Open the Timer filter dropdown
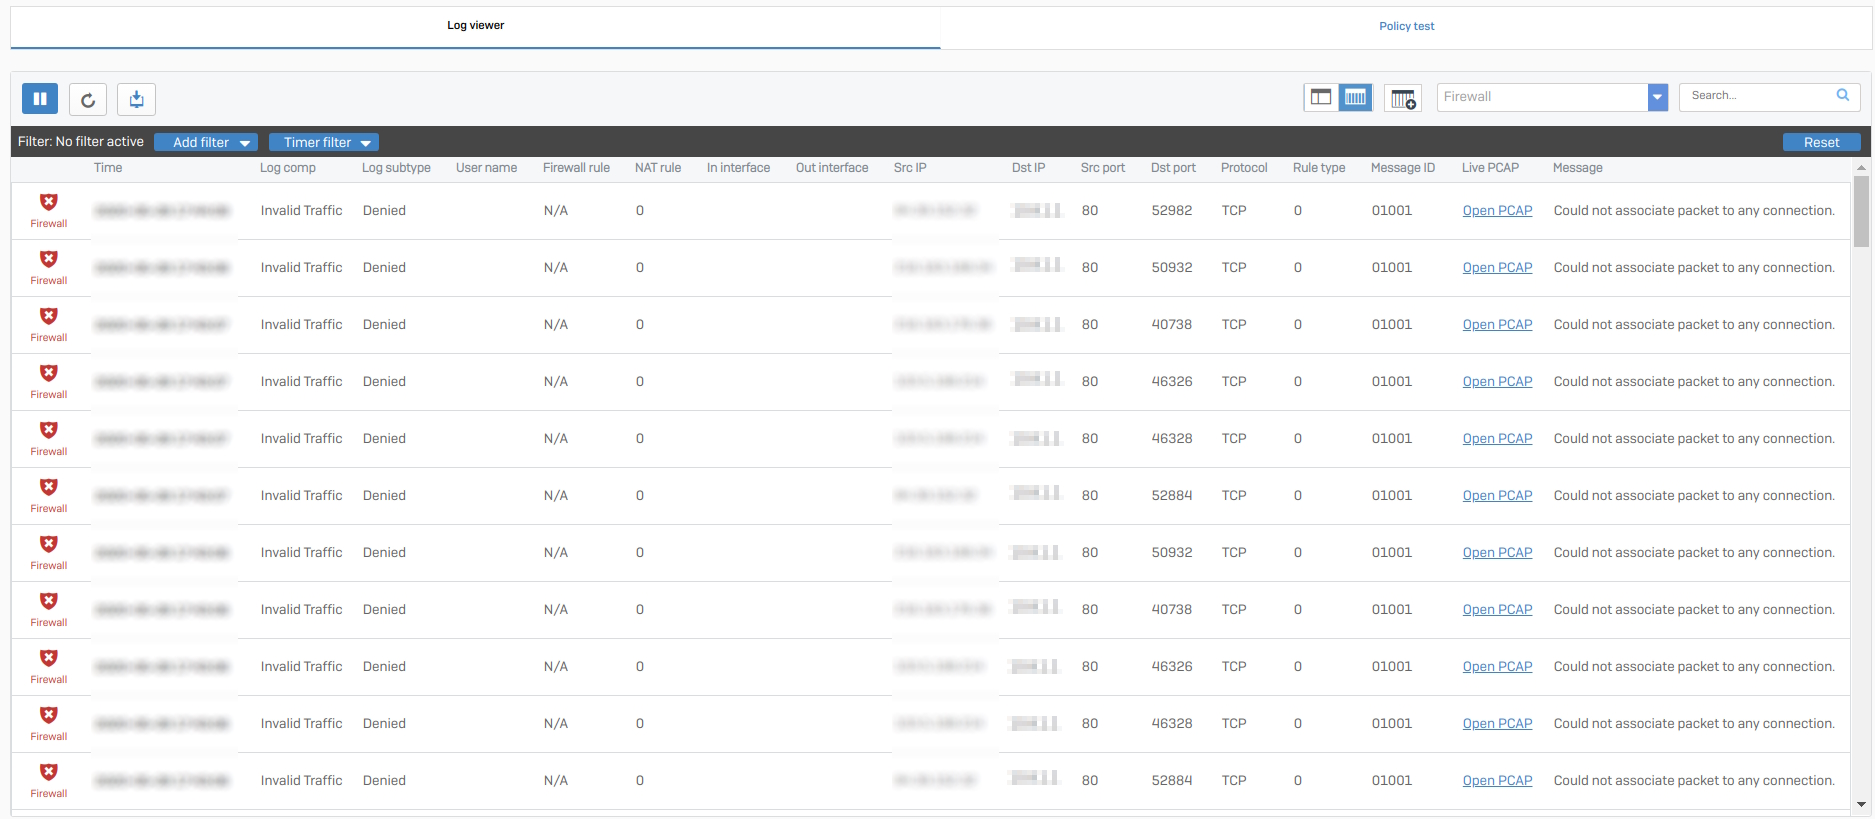This screenshot has height=819, width=1875. (x=323, y=142)
